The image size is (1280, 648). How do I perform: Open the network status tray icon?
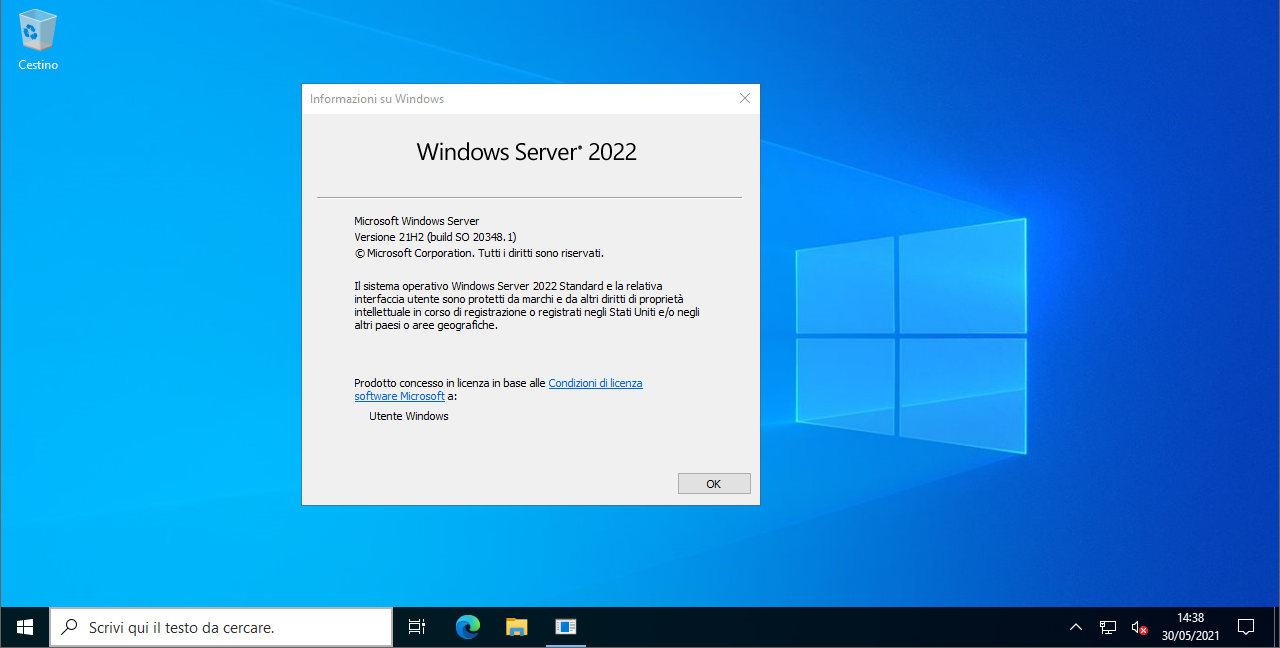click(x=1108, y=627)
